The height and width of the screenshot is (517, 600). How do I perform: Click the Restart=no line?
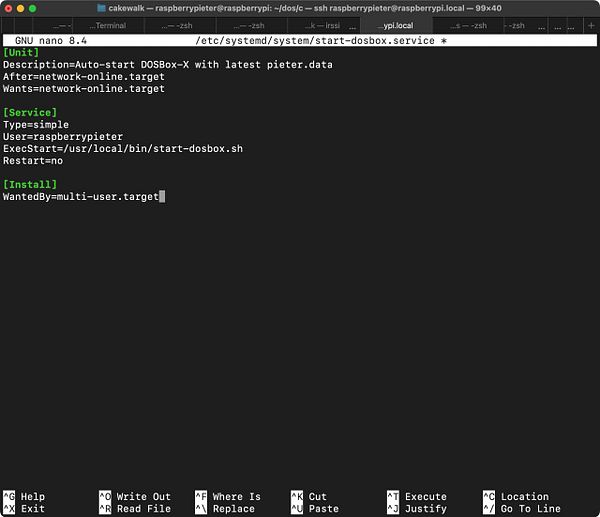coord(33,161)
